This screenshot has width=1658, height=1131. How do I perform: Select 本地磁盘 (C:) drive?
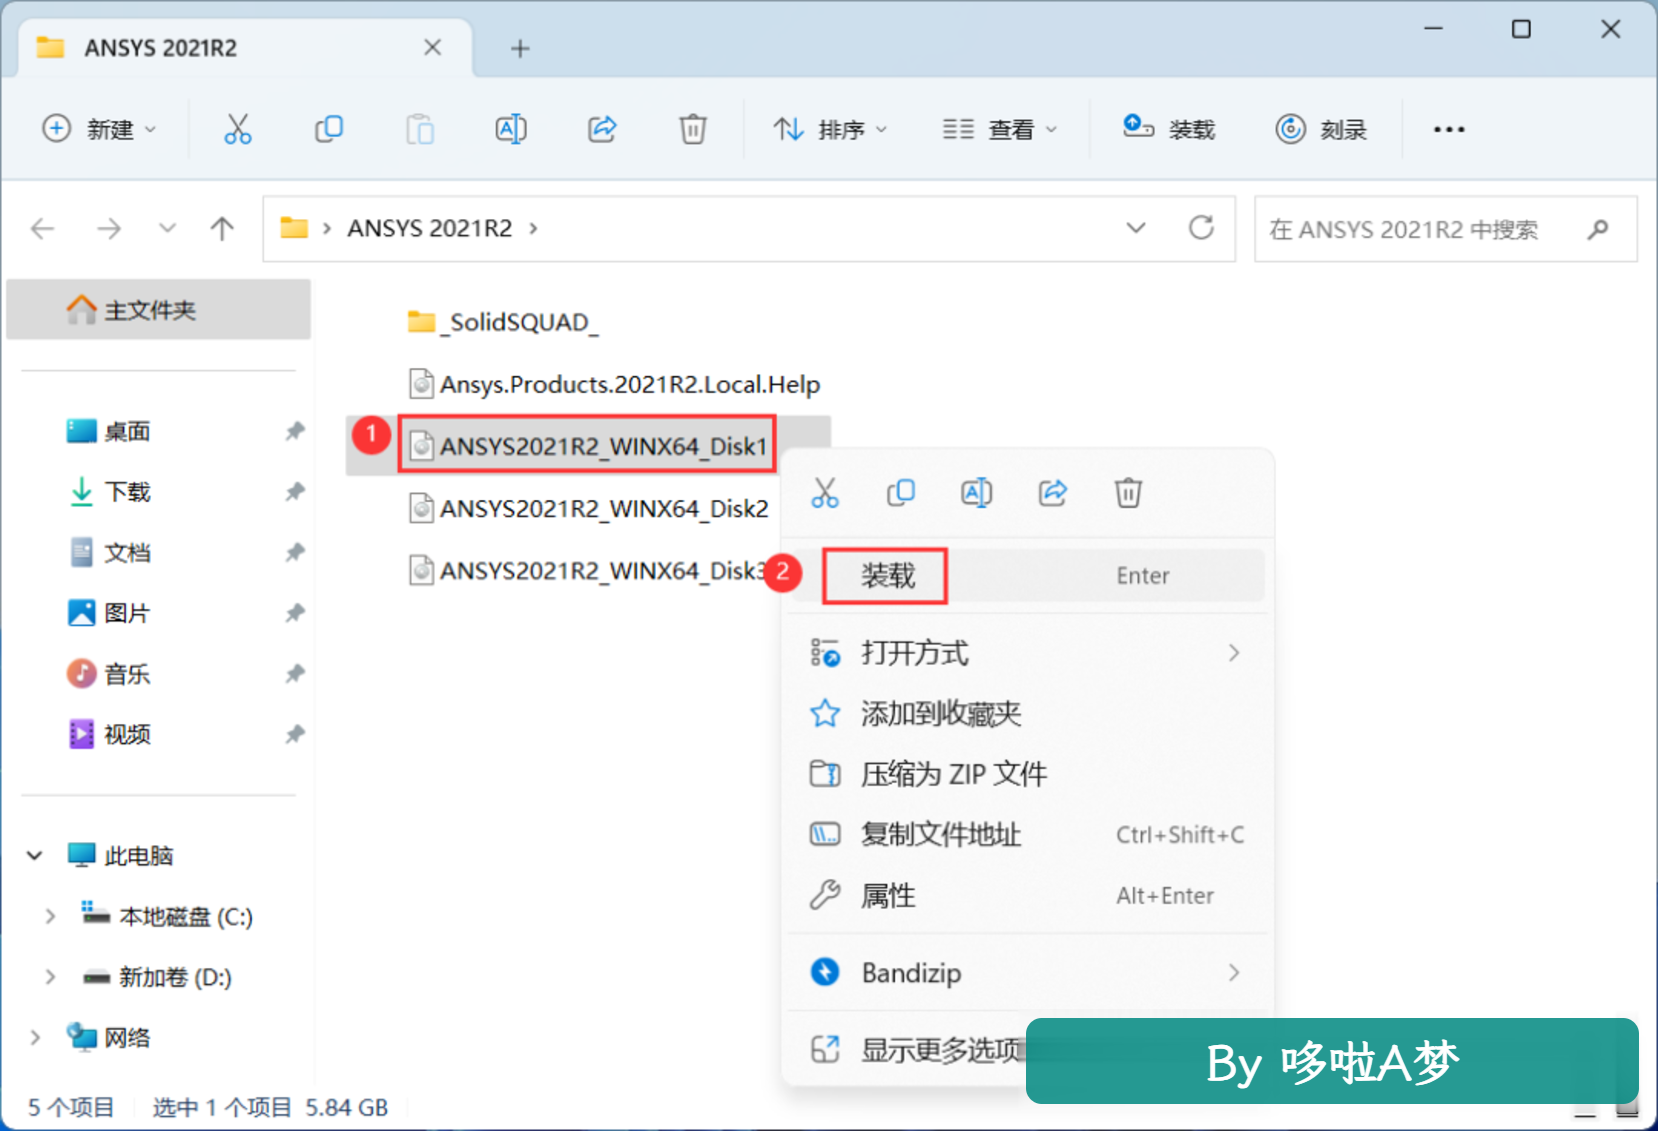(167, 917)
